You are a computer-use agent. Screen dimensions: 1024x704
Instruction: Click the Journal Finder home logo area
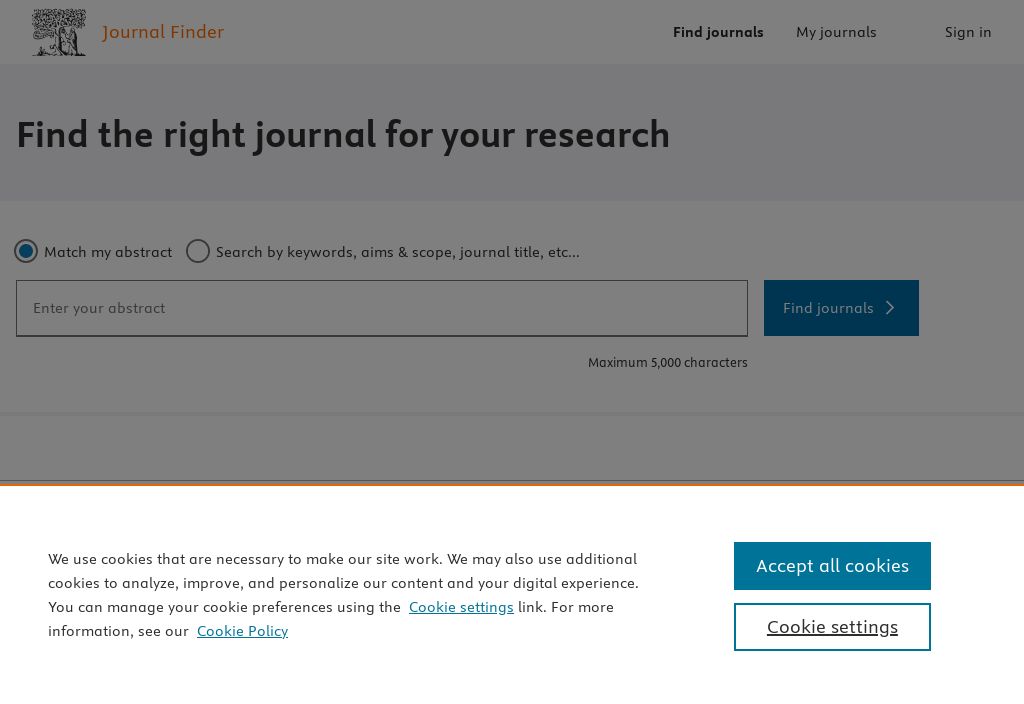[x=125, y=31]
